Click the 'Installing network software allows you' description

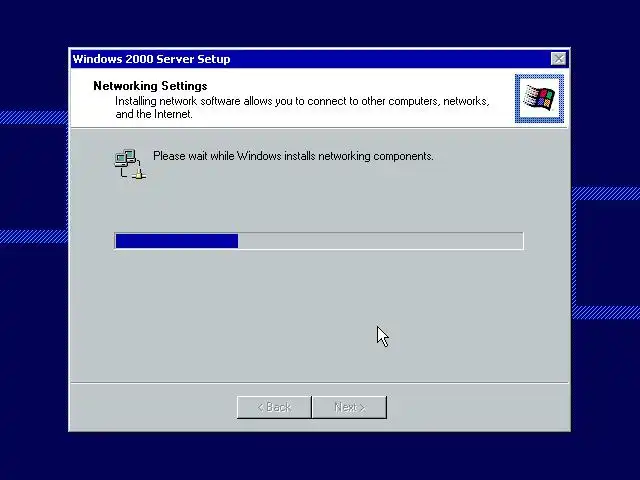302,107
